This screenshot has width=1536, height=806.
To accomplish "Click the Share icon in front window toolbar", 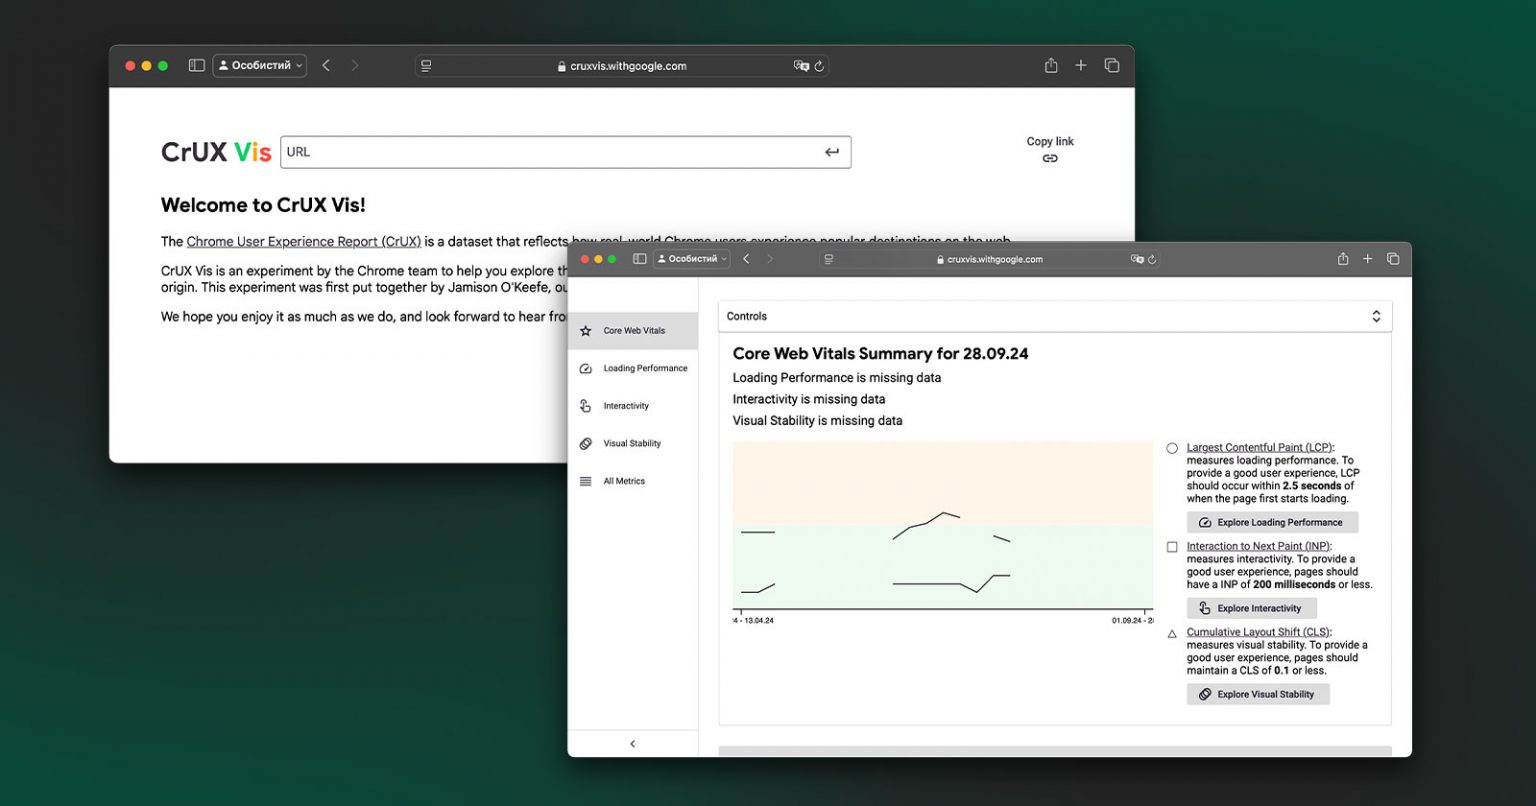I will [1343, 259].
